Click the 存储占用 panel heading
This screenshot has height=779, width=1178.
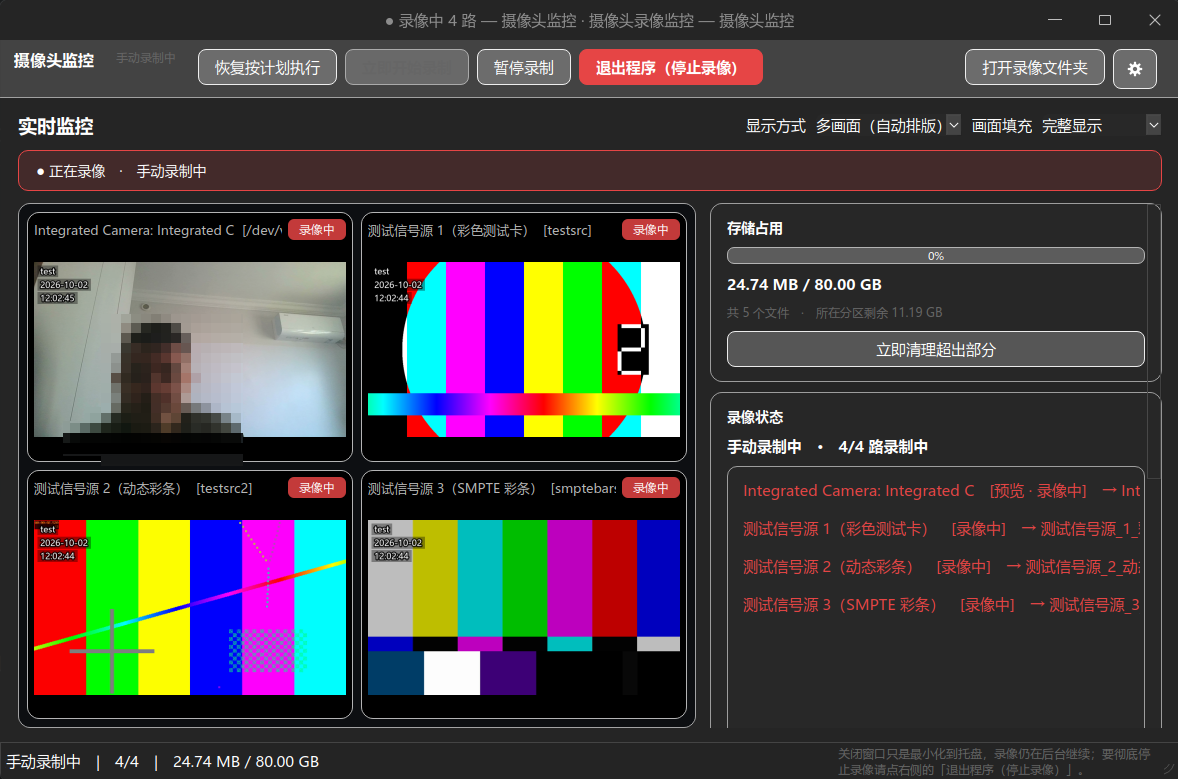pos(755,228)
